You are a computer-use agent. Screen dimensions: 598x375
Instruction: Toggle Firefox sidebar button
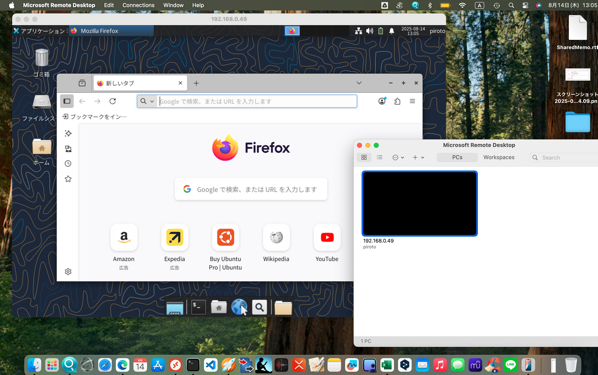click(x=67, y=101)
